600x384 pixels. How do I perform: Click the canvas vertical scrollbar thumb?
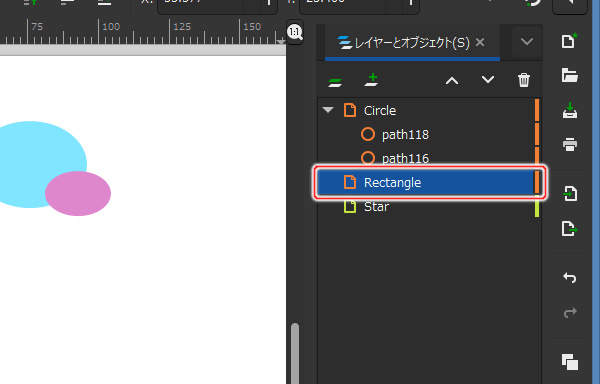(295, 353)
